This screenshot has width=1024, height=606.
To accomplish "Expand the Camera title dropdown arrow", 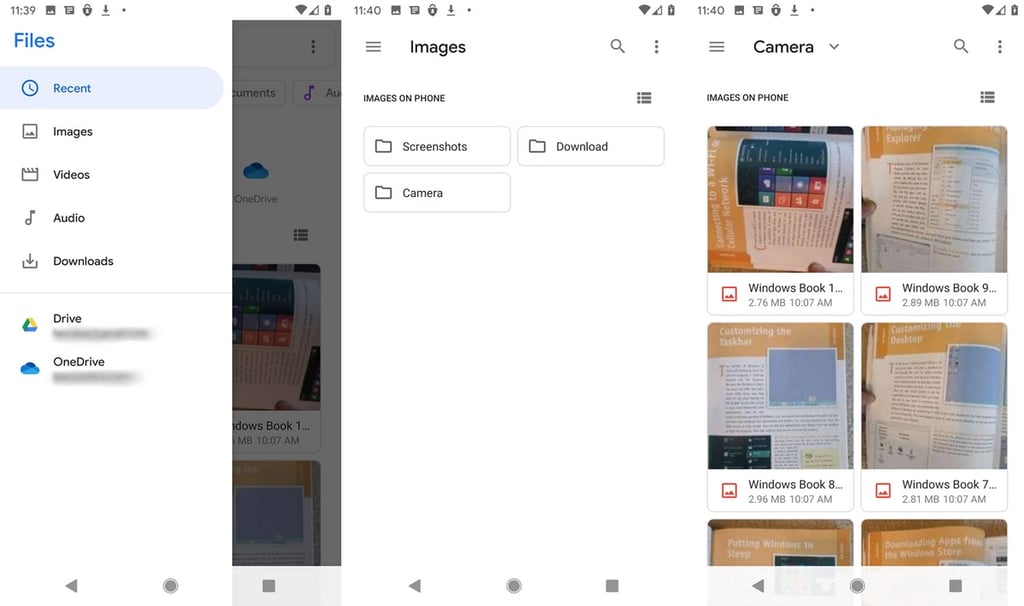I will click(x=834, y=46).
